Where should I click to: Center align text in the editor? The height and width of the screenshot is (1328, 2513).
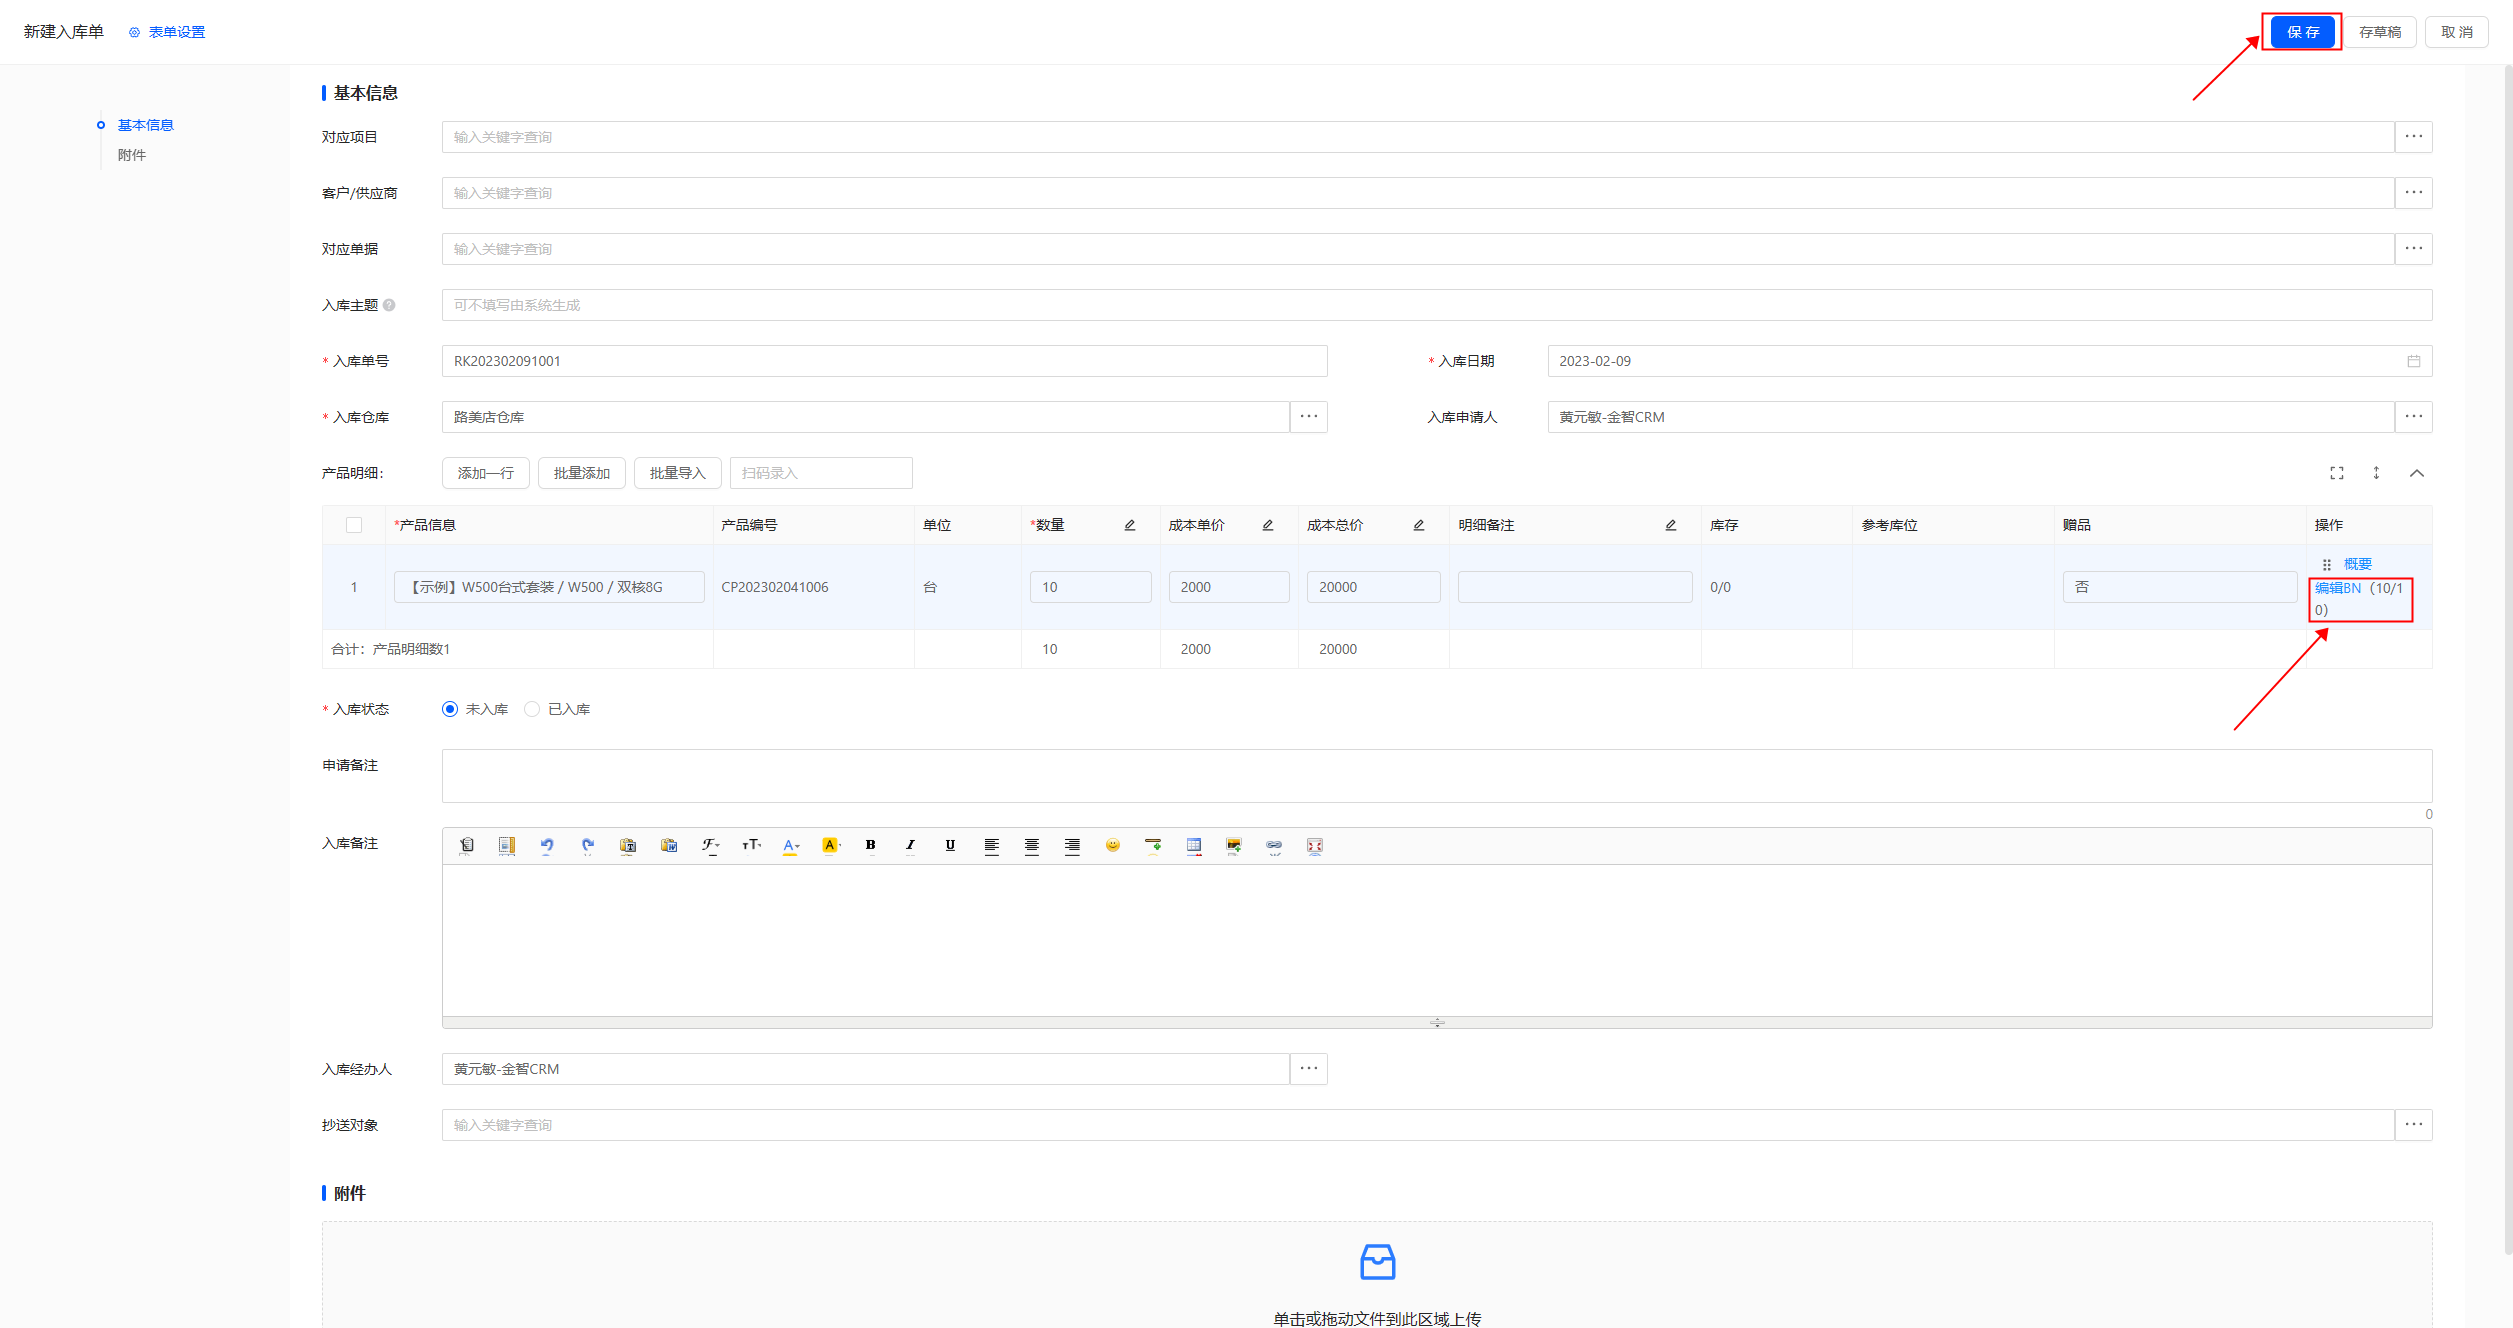(x=1032, y=846)
